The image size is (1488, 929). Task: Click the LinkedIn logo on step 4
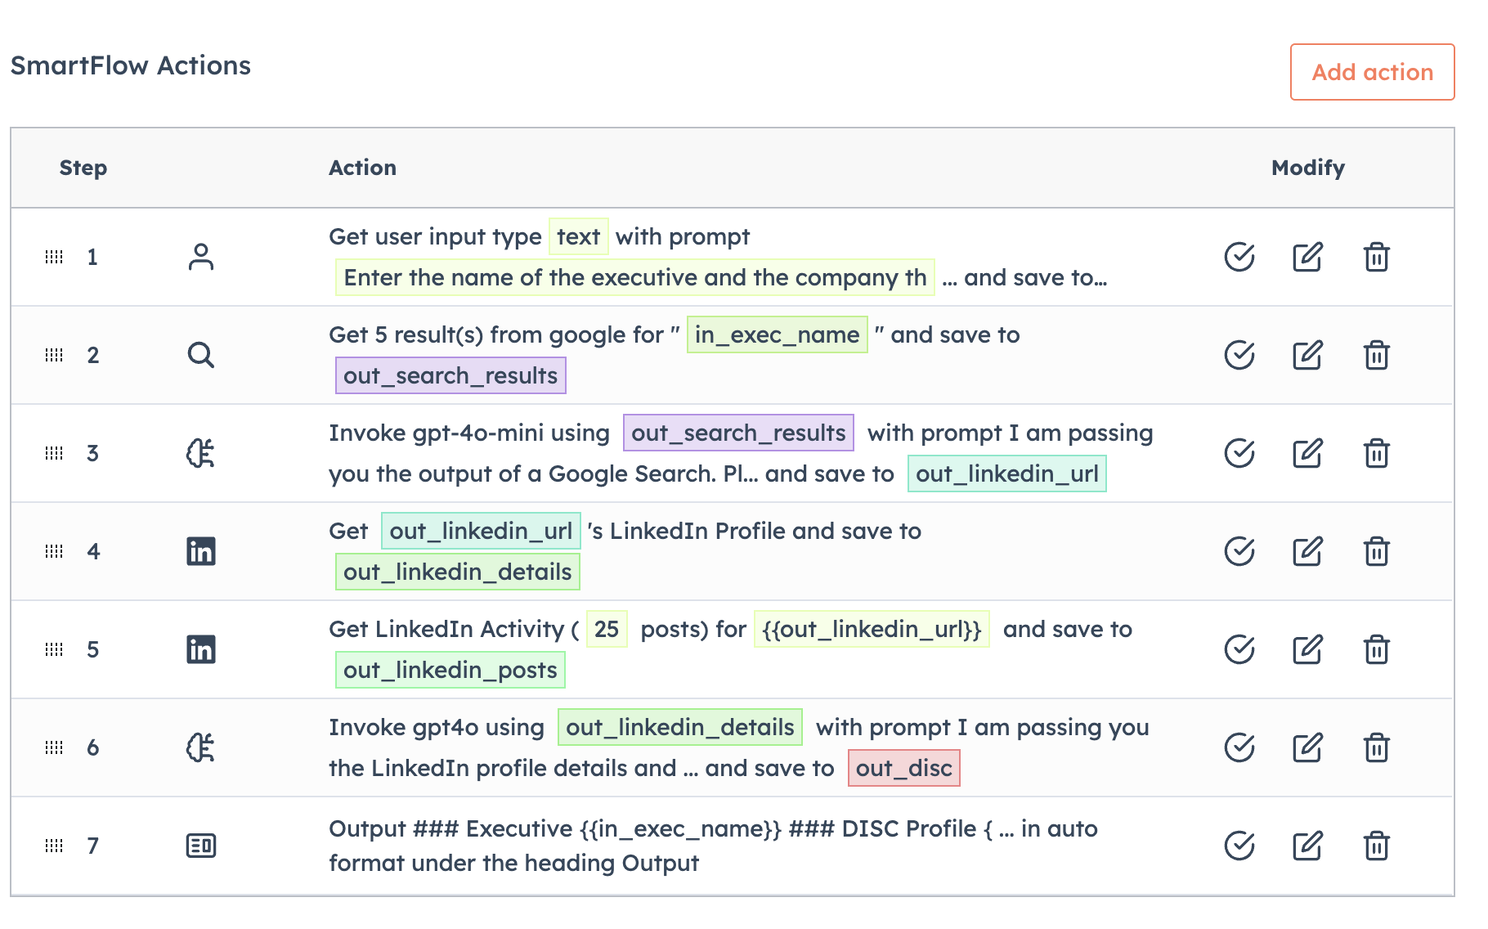click(x=201, y=551)
